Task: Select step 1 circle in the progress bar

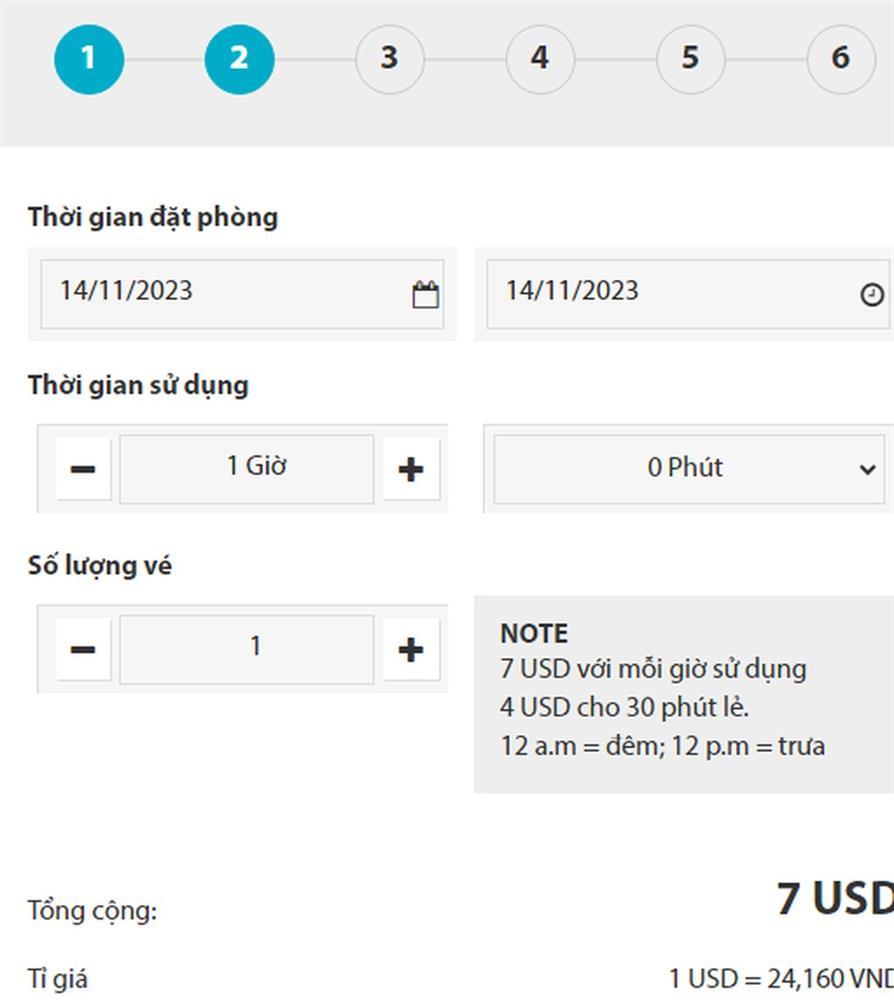Action: (x=89, y=58)
